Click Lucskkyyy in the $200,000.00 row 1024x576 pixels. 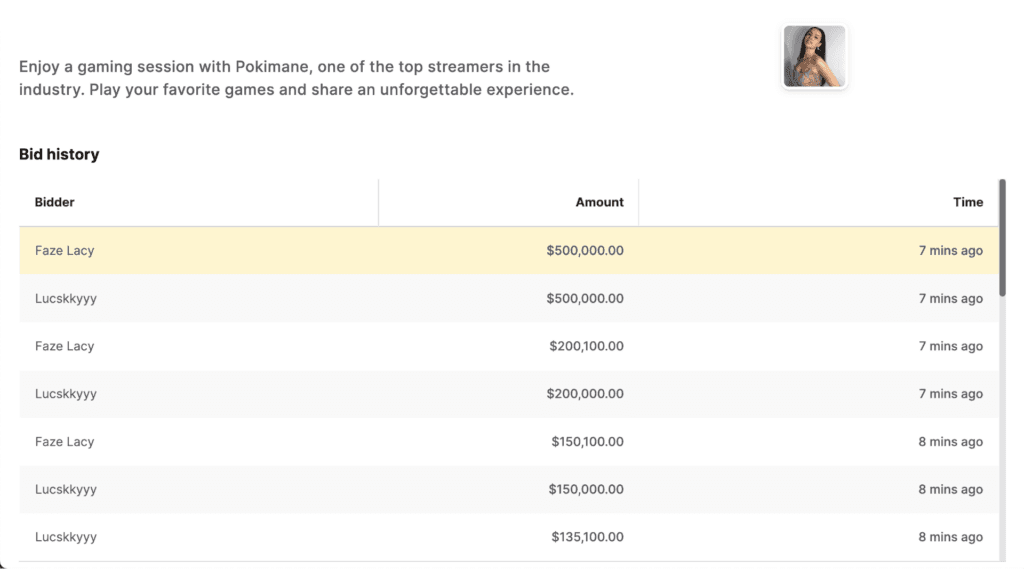pyautogui.click(x=66, y=394)
